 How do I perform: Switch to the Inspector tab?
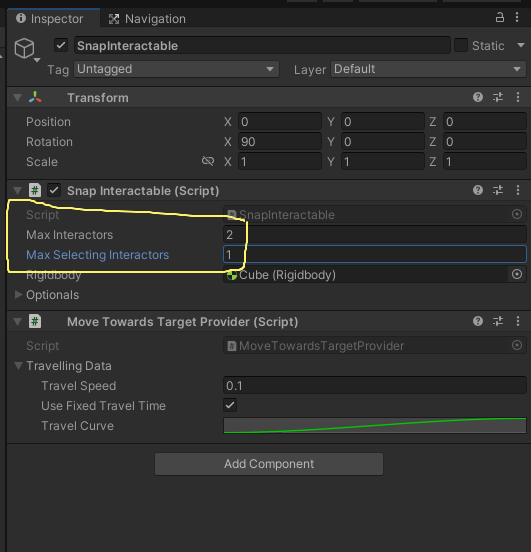point(53,18)
